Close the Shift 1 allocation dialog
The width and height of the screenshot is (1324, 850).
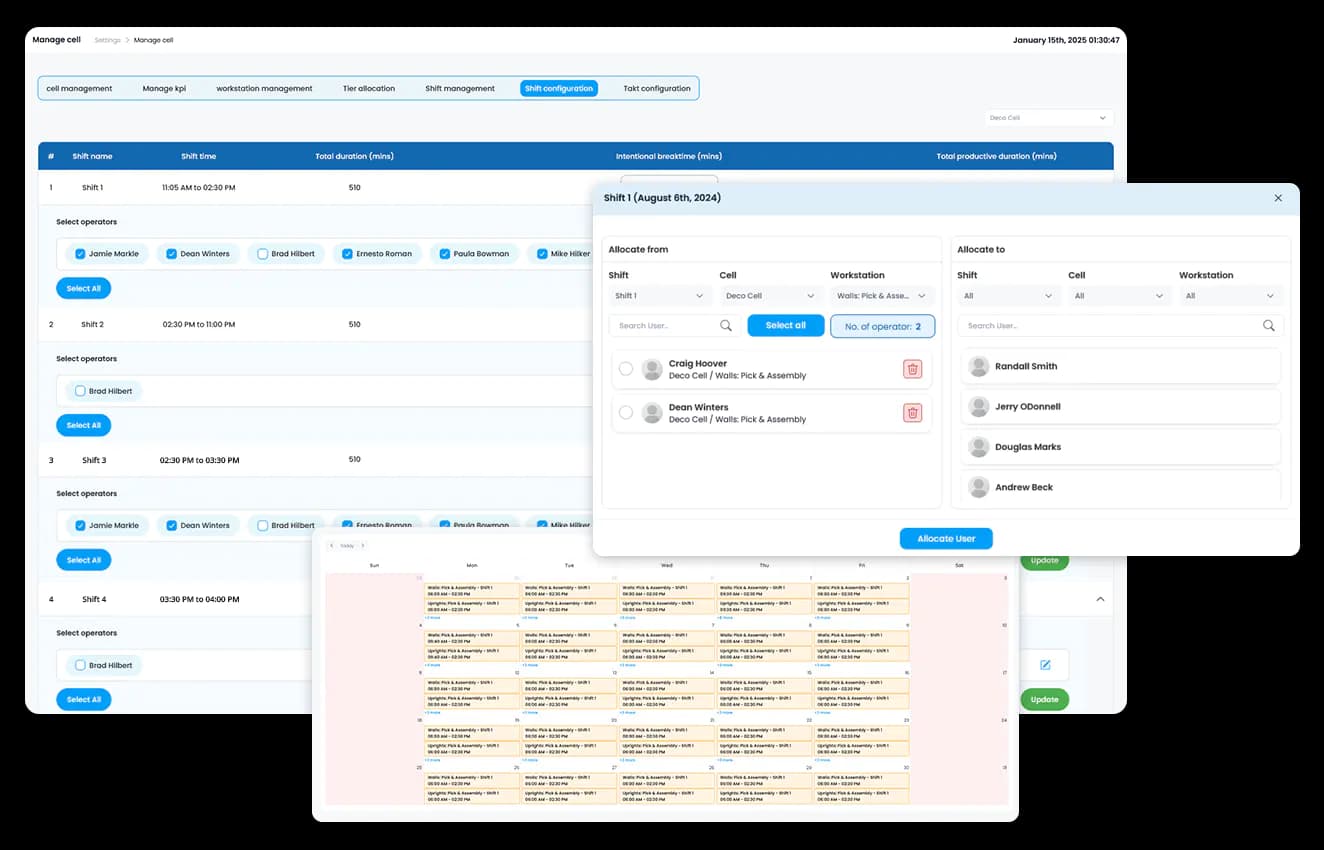tap(1278, 198)
